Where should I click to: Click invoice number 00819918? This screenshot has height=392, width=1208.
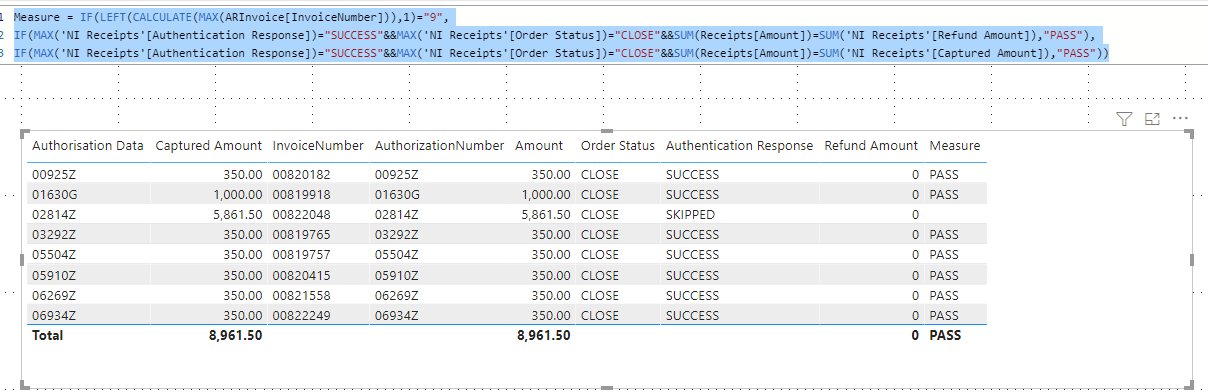(301, 195)
